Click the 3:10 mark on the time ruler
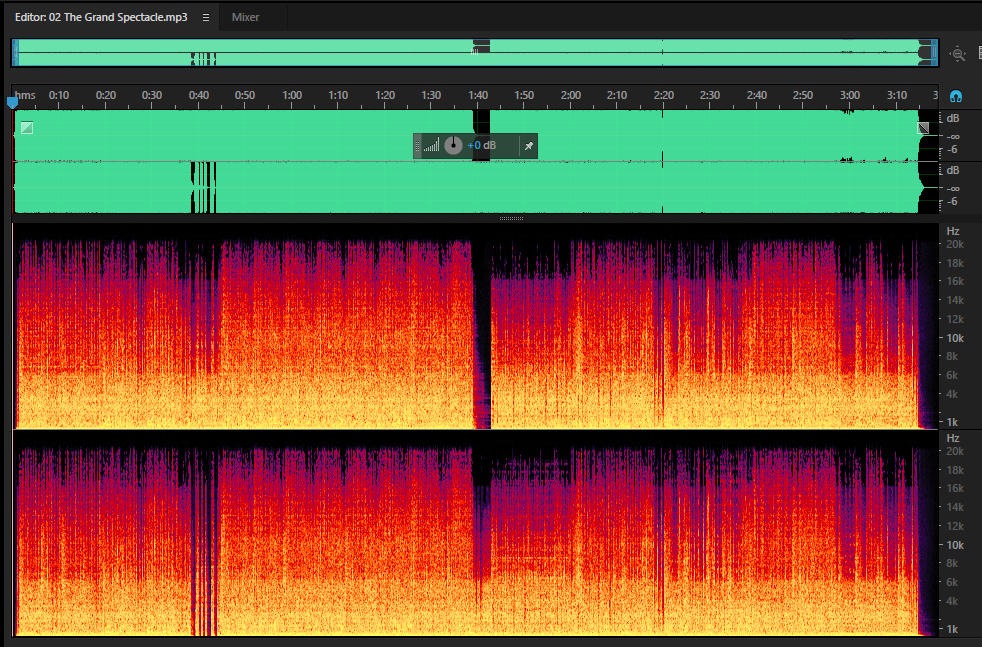 pyautogui.click(x=897, y=95)
